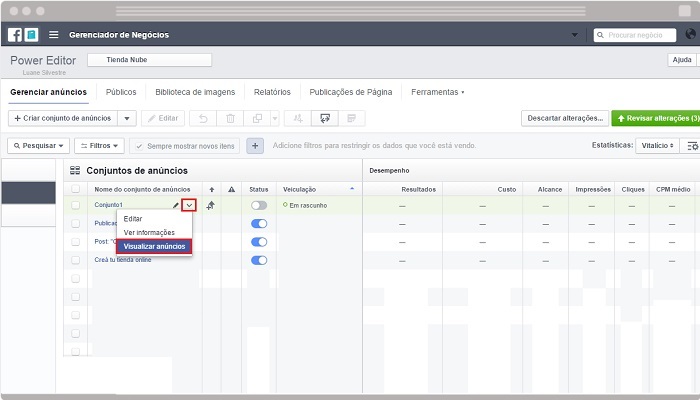Open the hamburger menu icon
The width and height of the screenshot is (700, 400).
coord(54,34)
